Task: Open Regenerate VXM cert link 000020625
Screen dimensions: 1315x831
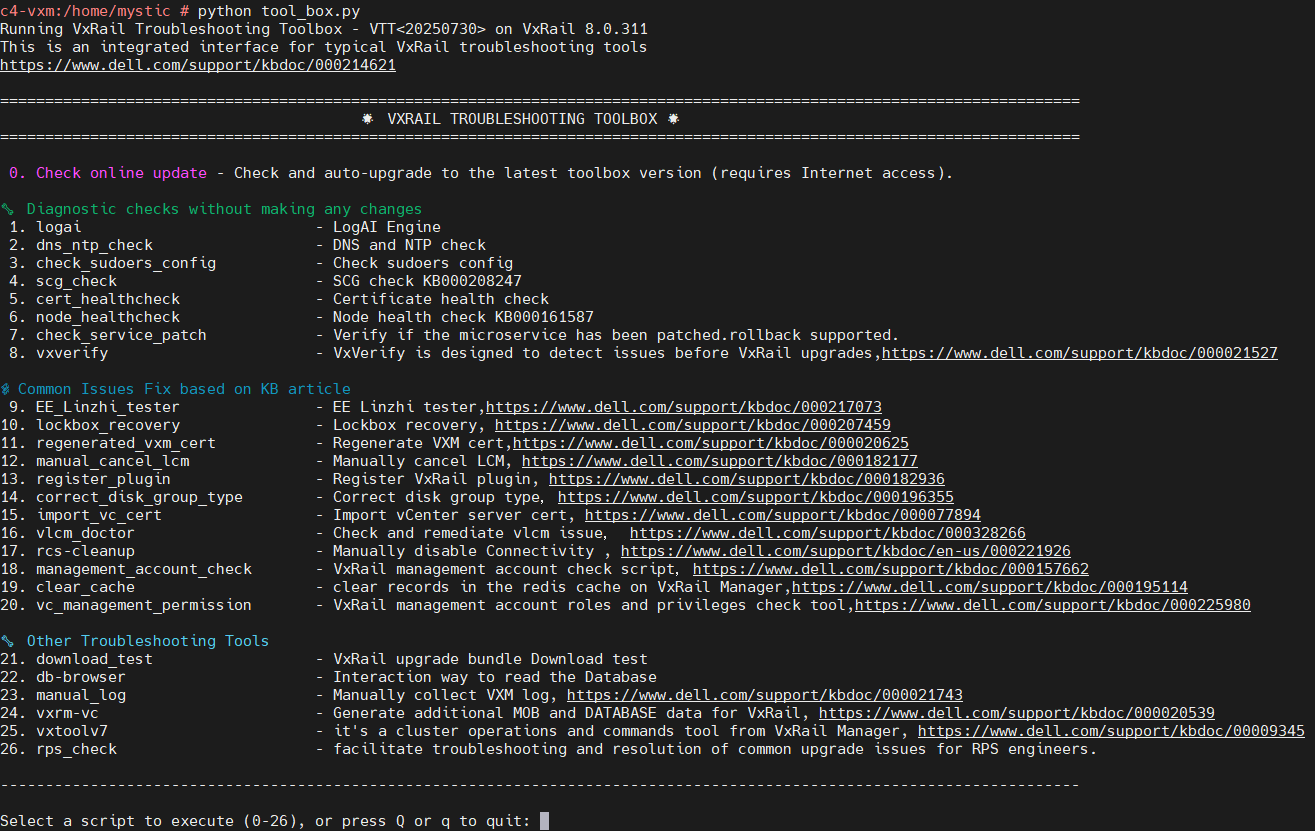Action: (x=710, y=443)
